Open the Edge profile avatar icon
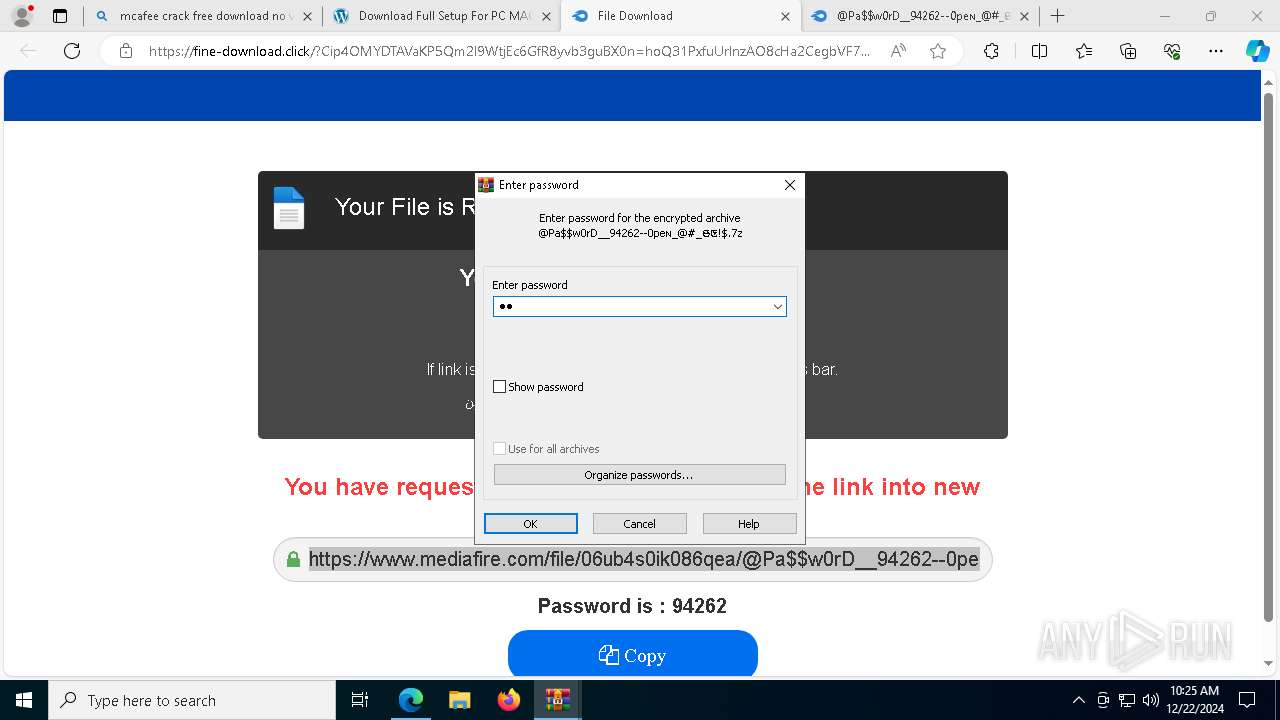The width and height of the screenshot is (1280, 720). point(22,16)
